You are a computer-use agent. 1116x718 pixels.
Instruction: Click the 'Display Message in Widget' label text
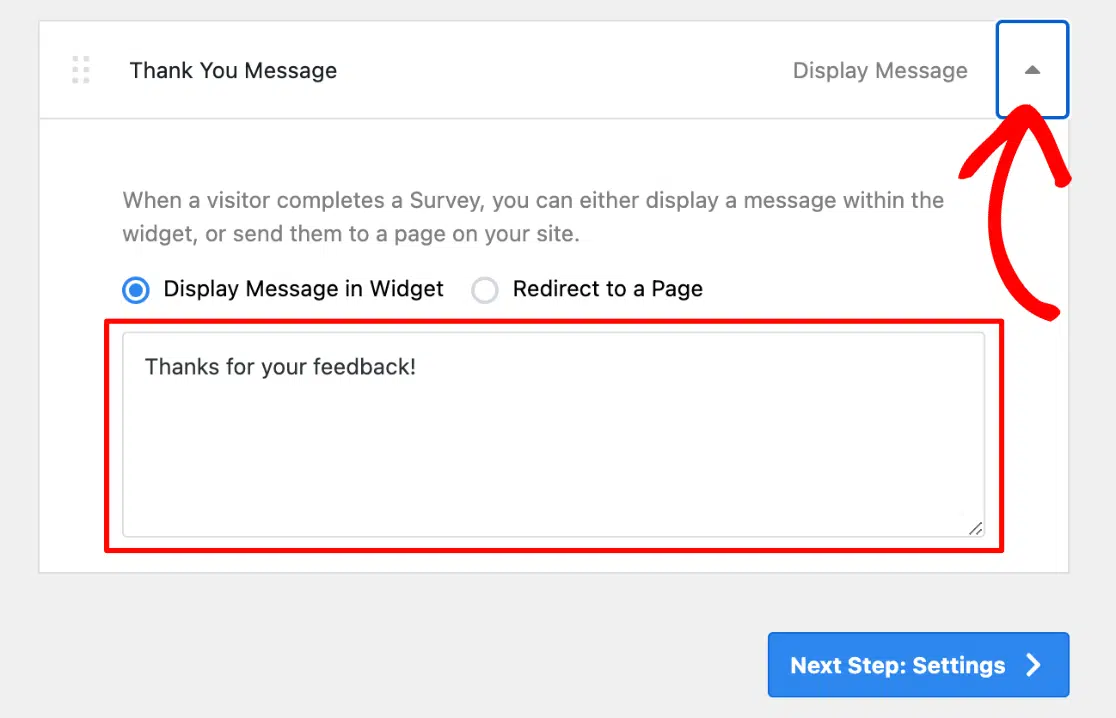pyautogui.click(x=303, y=289)
